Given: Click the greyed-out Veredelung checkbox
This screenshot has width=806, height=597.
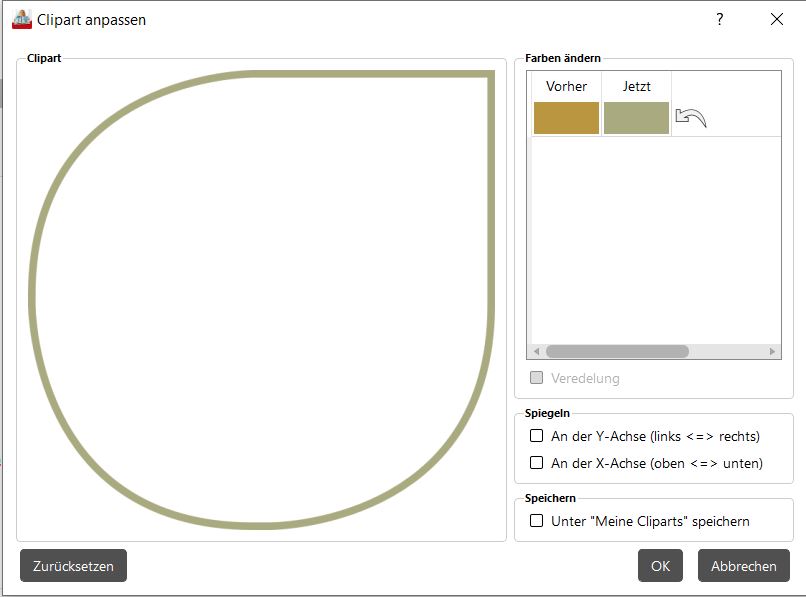Looking at the screenshot, I should (537, 378).
